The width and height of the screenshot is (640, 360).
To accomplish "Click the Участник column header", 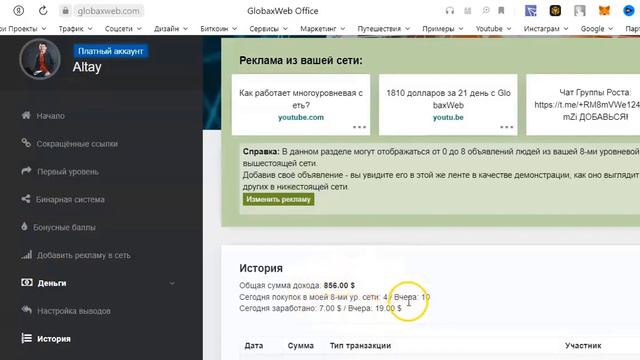I will click(x=583, y=346).
